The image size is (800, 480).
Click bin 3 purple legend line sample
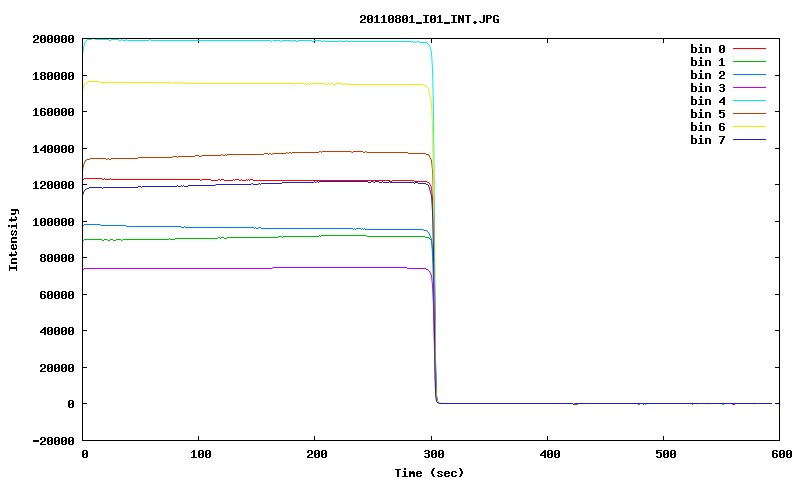click(749, 88)
